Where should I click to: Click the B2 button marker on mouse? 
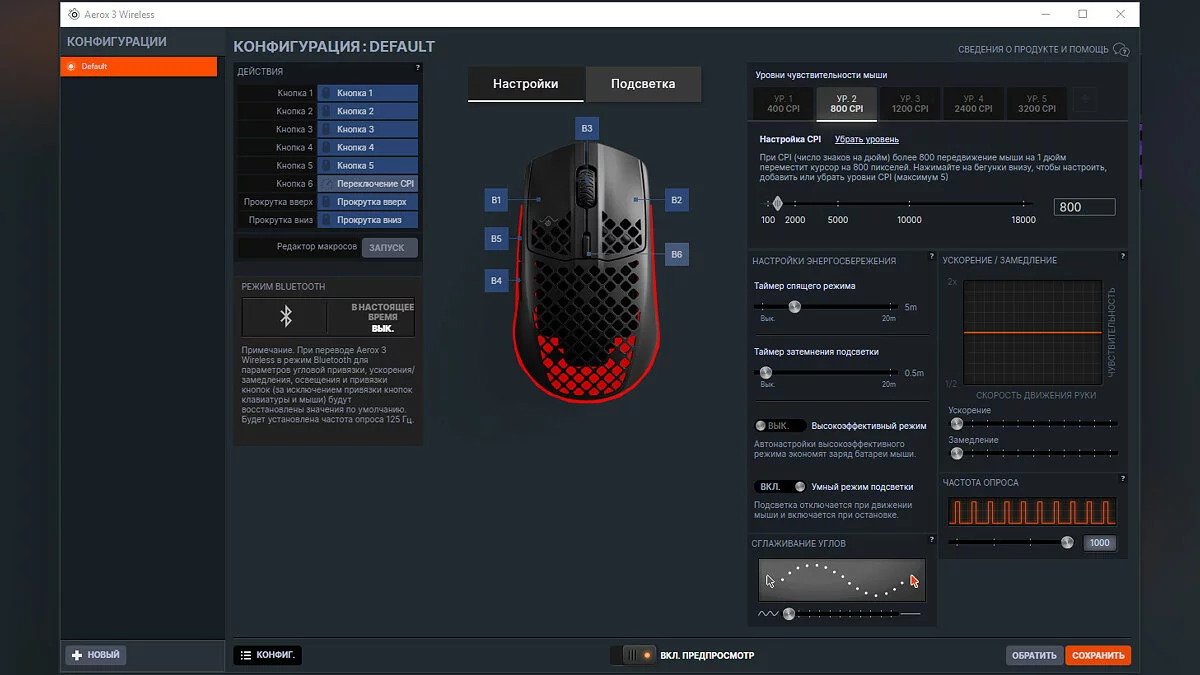coord(677,200)
